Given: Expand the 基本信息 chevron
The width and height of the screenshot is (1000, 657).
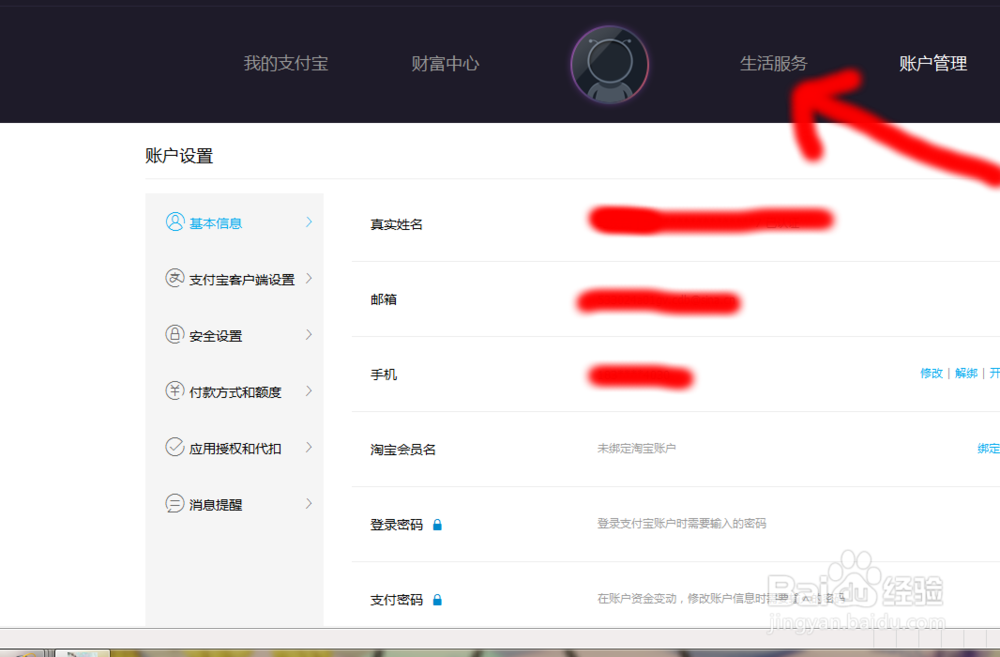Looking at the screenshot, I should point(310,222).
